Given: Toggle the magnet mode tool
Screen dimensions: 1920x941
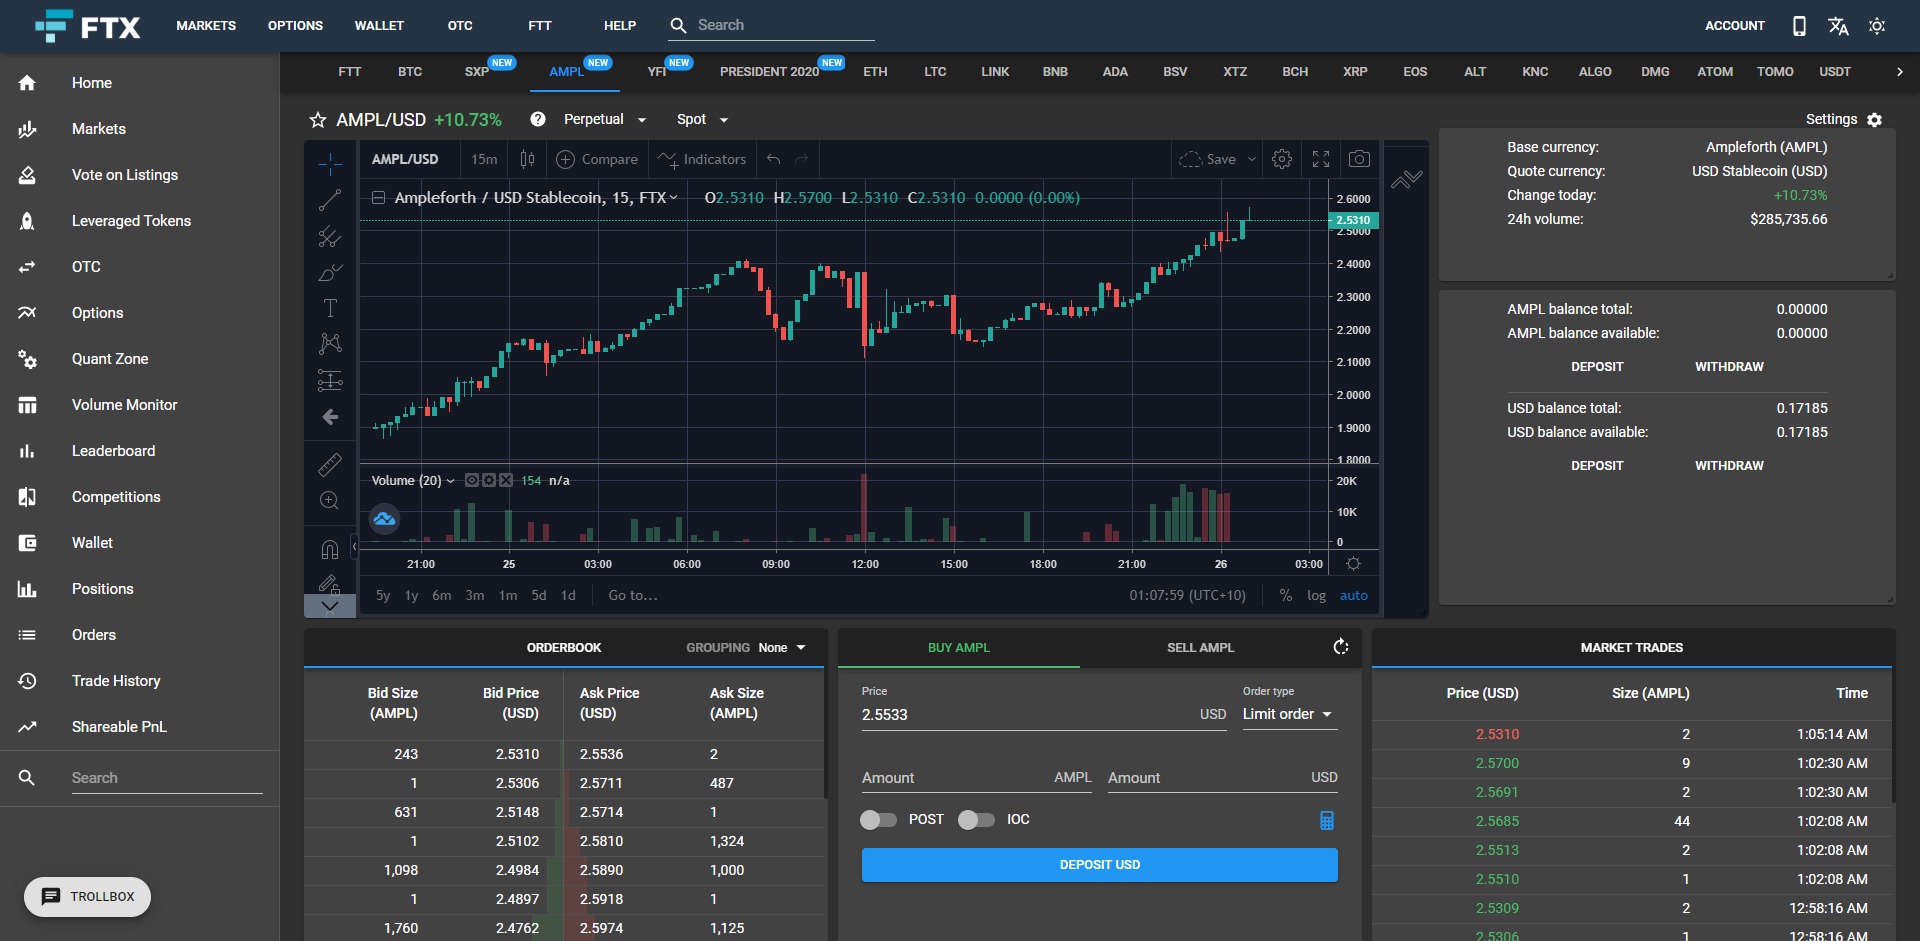Looking at the screenshot, I should 330,549.
